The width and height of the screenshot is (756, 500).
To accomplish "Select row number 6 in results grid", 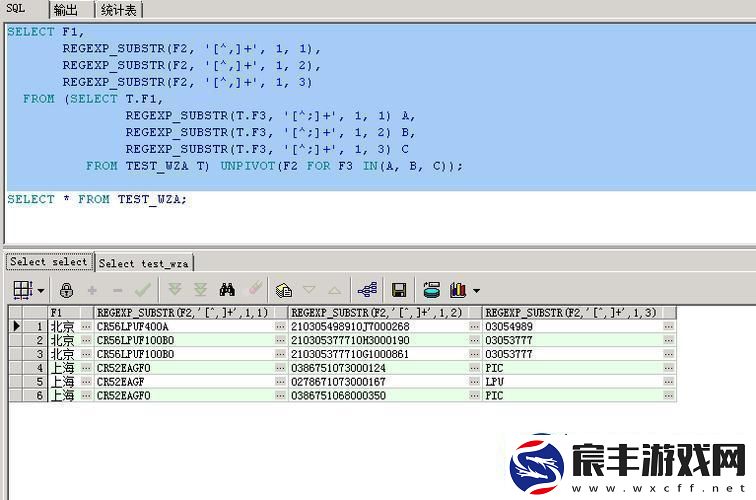I will (x=35, y=395).
